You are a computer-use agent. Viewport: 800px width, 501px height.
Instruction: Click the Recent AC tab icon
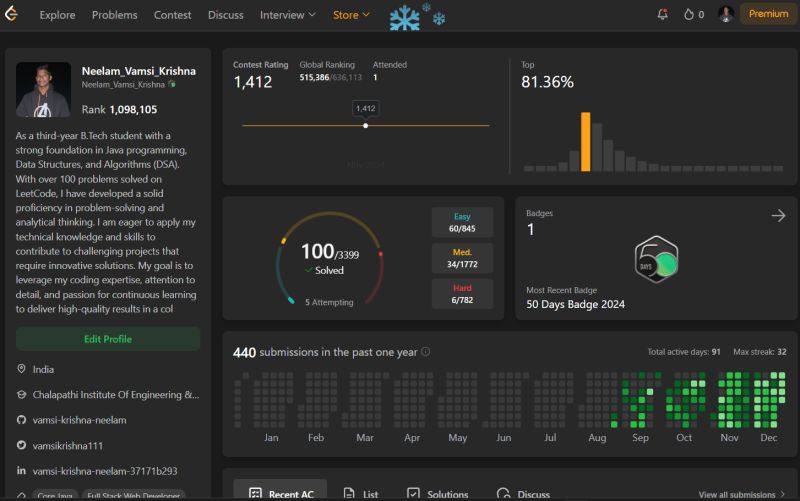coord(255,493)
